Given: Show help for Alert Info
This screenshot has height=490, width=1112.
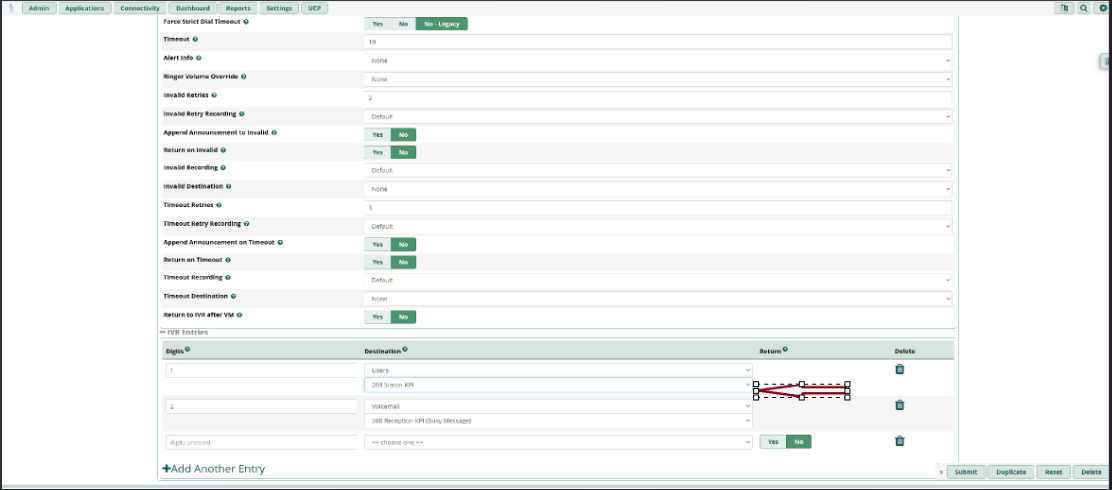Looking at the screenshot, I should [x=199, y=57].
